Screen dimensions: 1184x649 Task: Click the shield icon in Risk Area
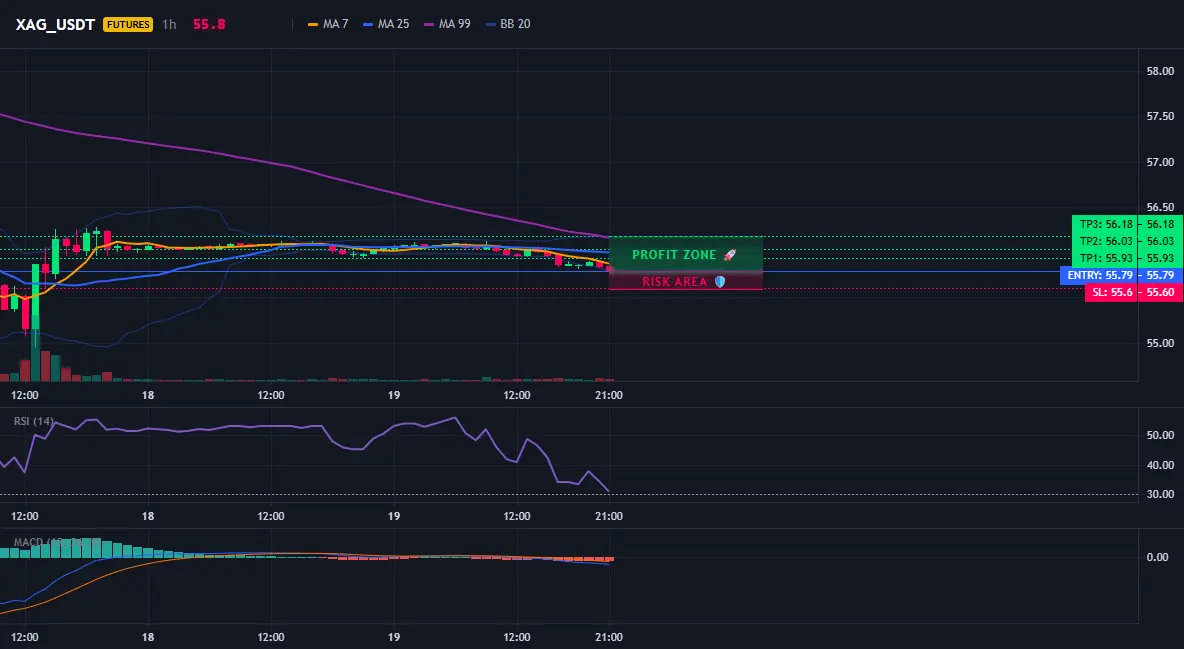point(720,281)
